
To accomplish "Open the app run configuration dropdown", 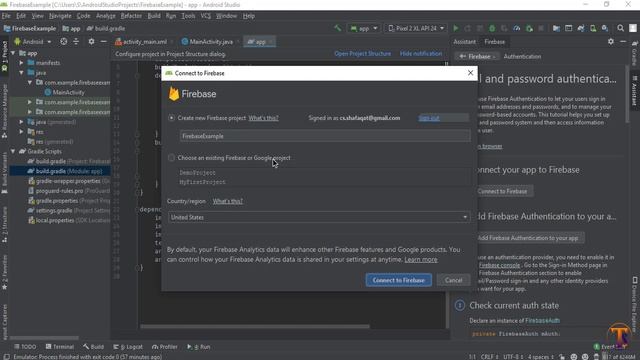I will [363, 28].
